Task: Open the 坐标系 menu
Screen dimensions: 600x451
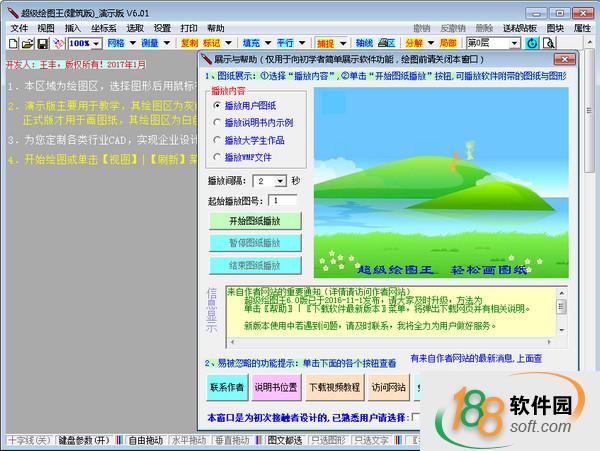Action: tap(104, 28)
